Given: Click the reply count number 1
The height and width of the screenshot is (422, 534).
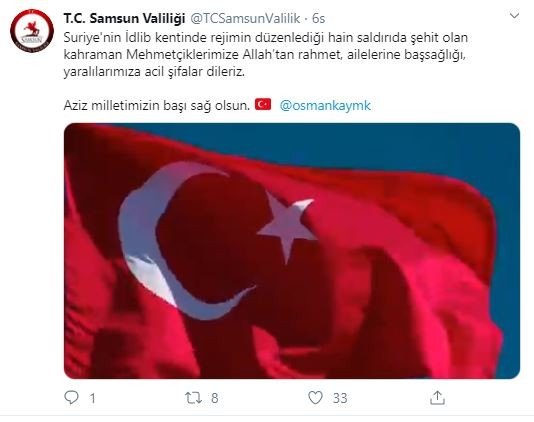Looking at the screenshot, I should pos(92,398).
